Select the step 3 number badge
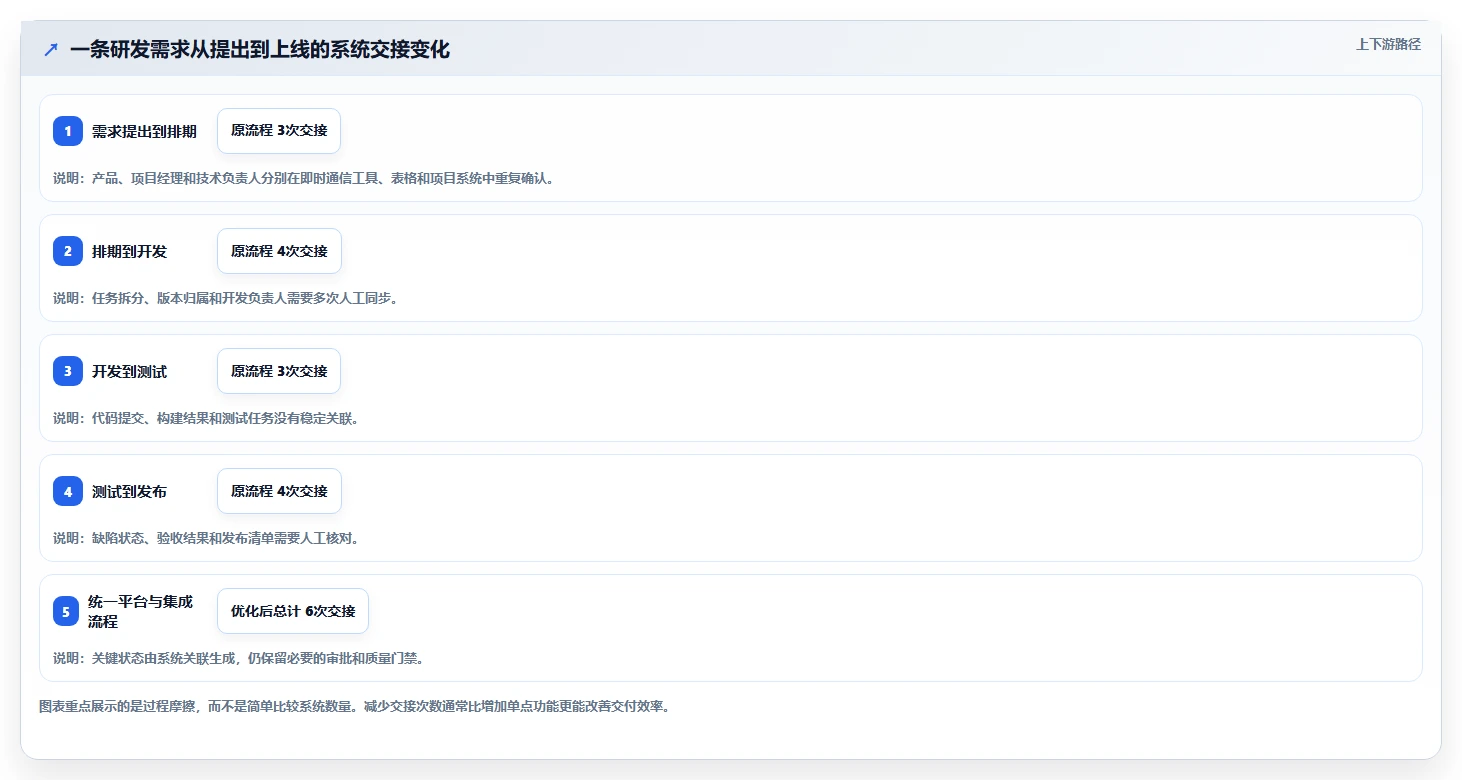The width and height of the screenshot is (1462, 780). pyautogui.click(x=68, y=371)
